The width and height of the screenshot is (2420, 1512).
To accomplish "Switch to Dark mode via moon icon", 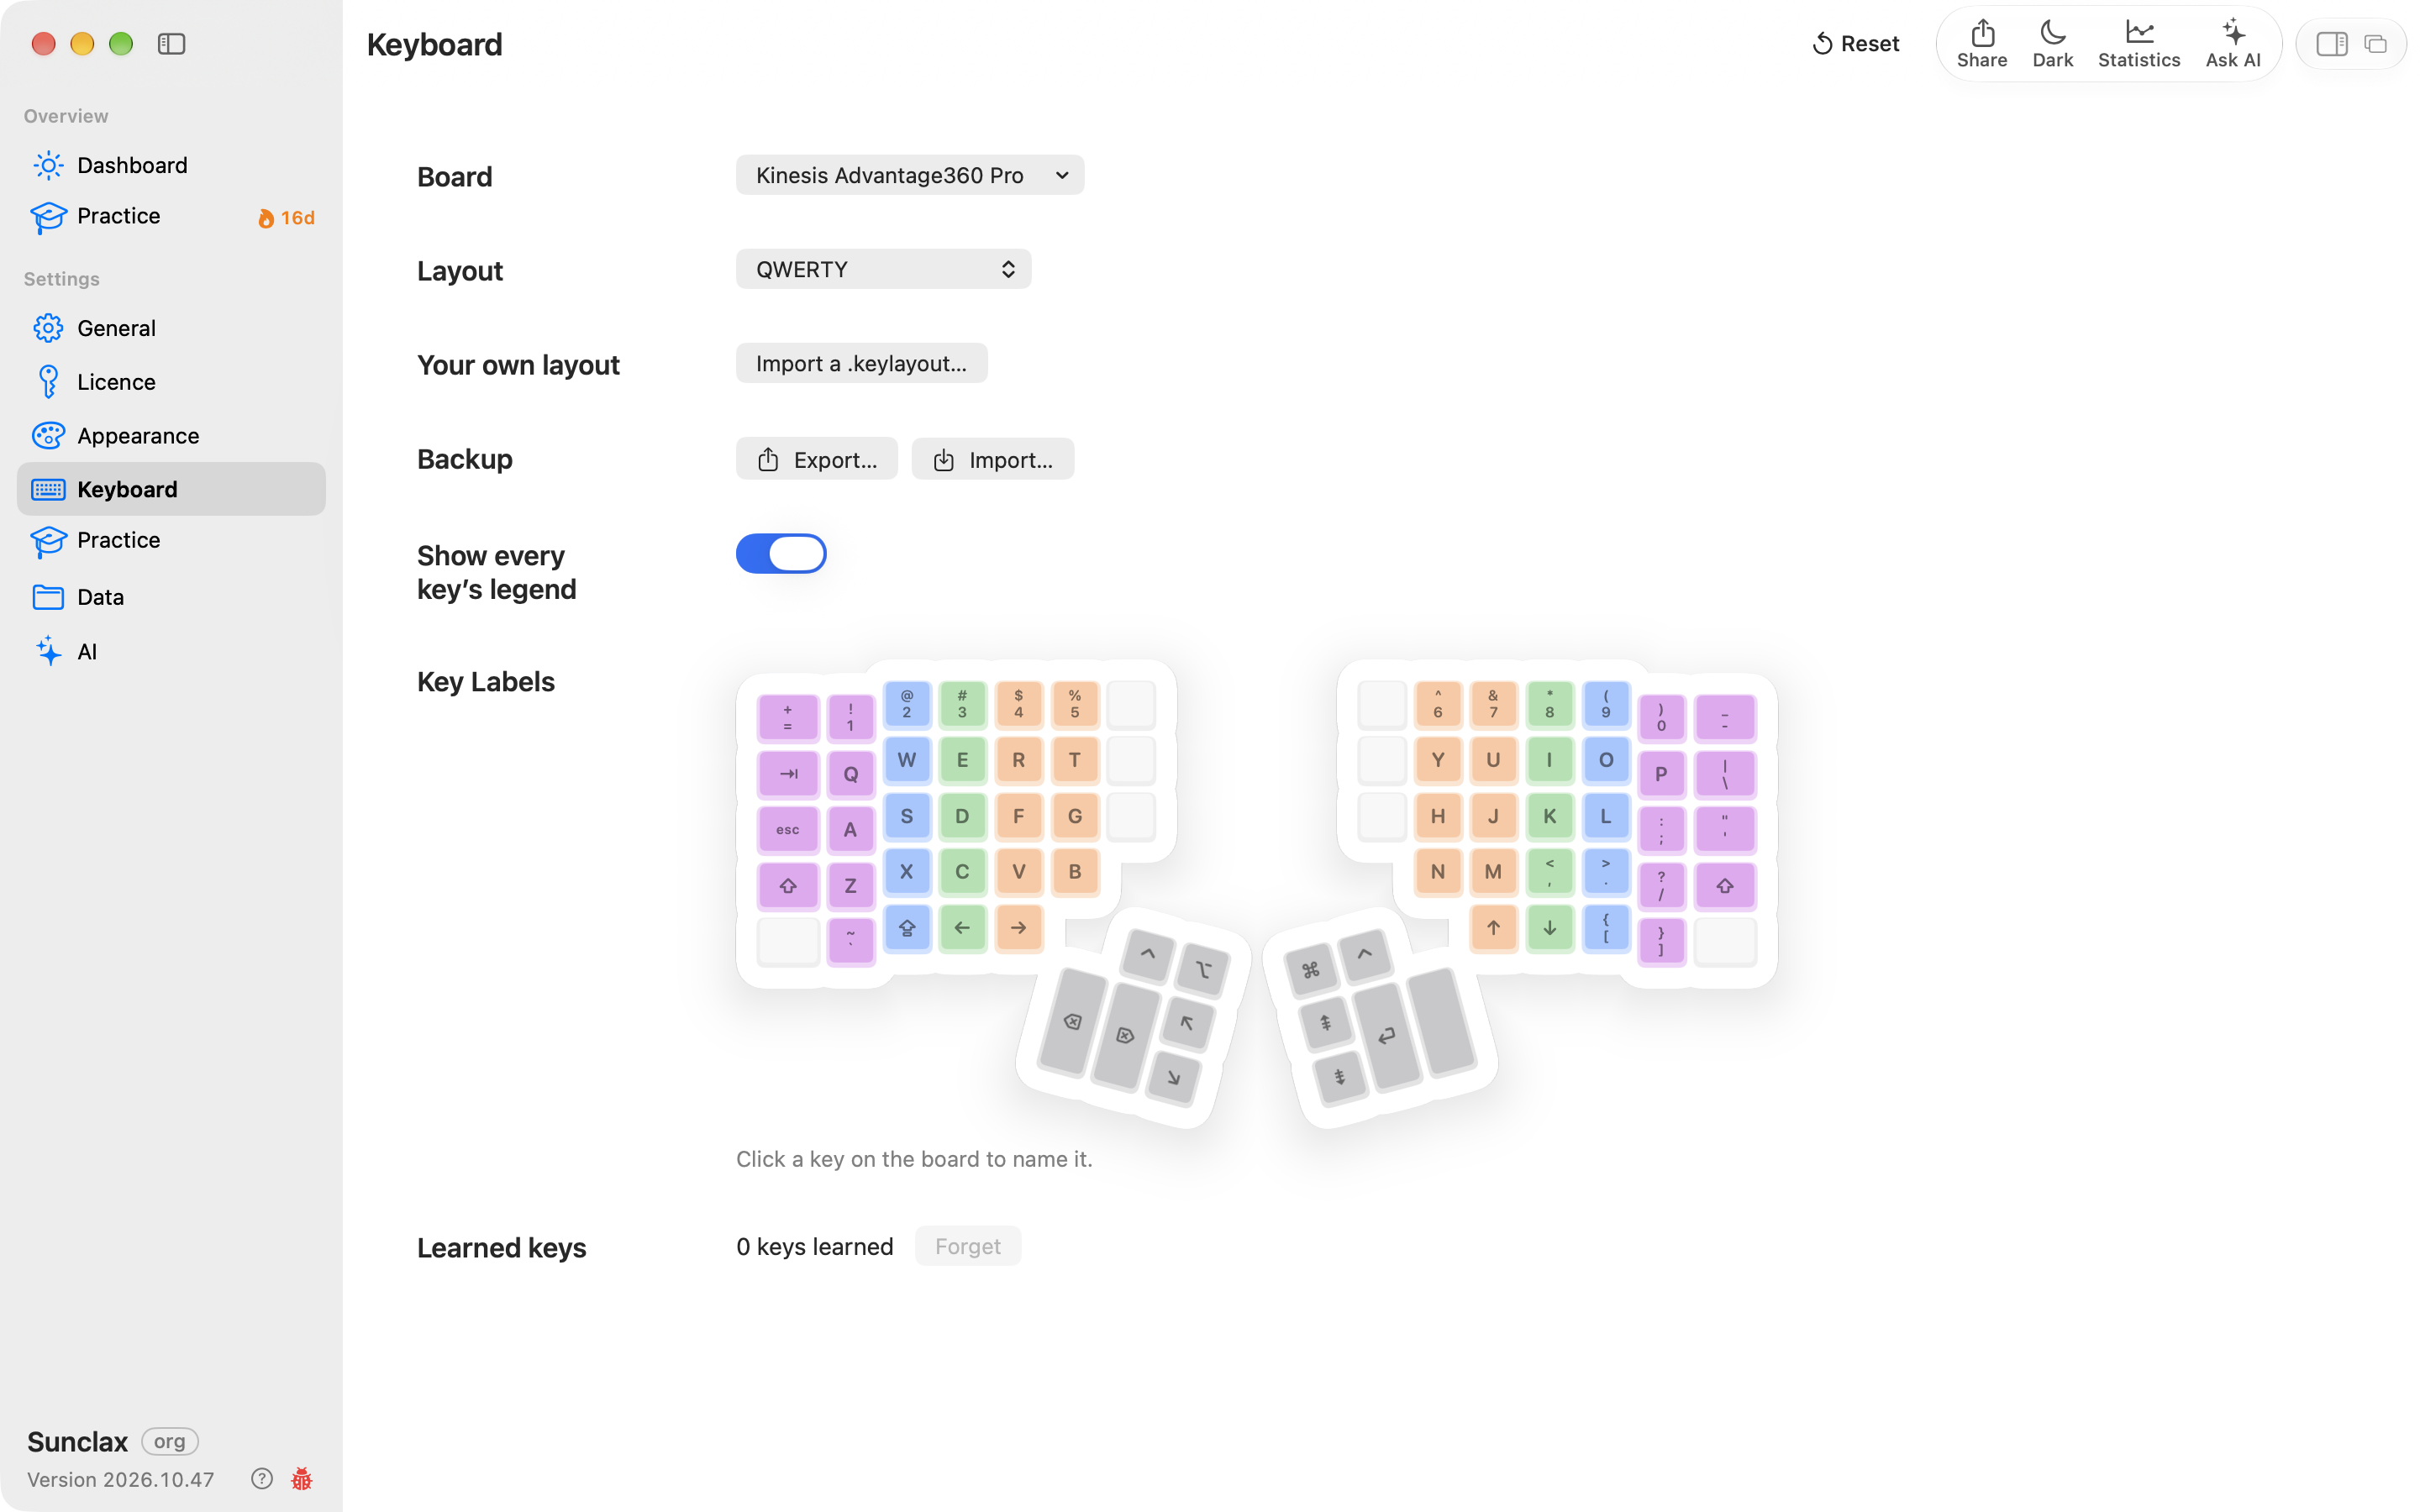I will [2052, 44].
